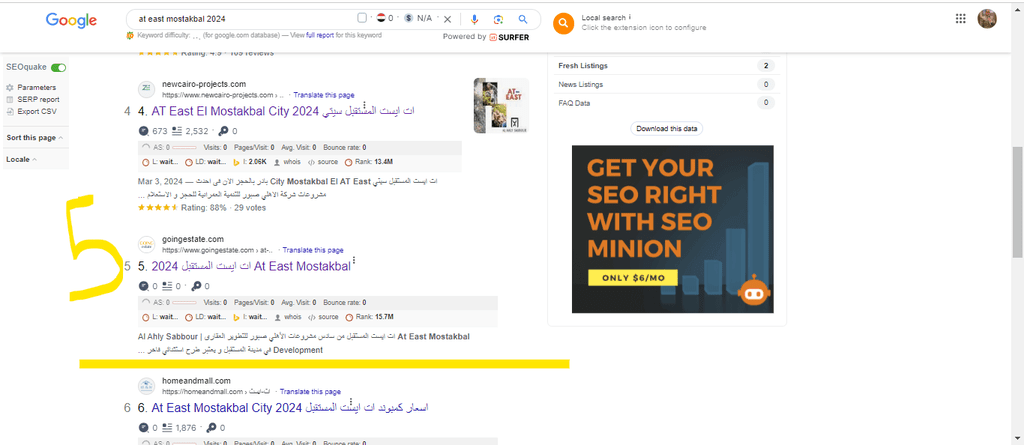Select the News Listings row
Image resolution: width=1024 pixels, height=445 pixels.
[x=666, y=84]
